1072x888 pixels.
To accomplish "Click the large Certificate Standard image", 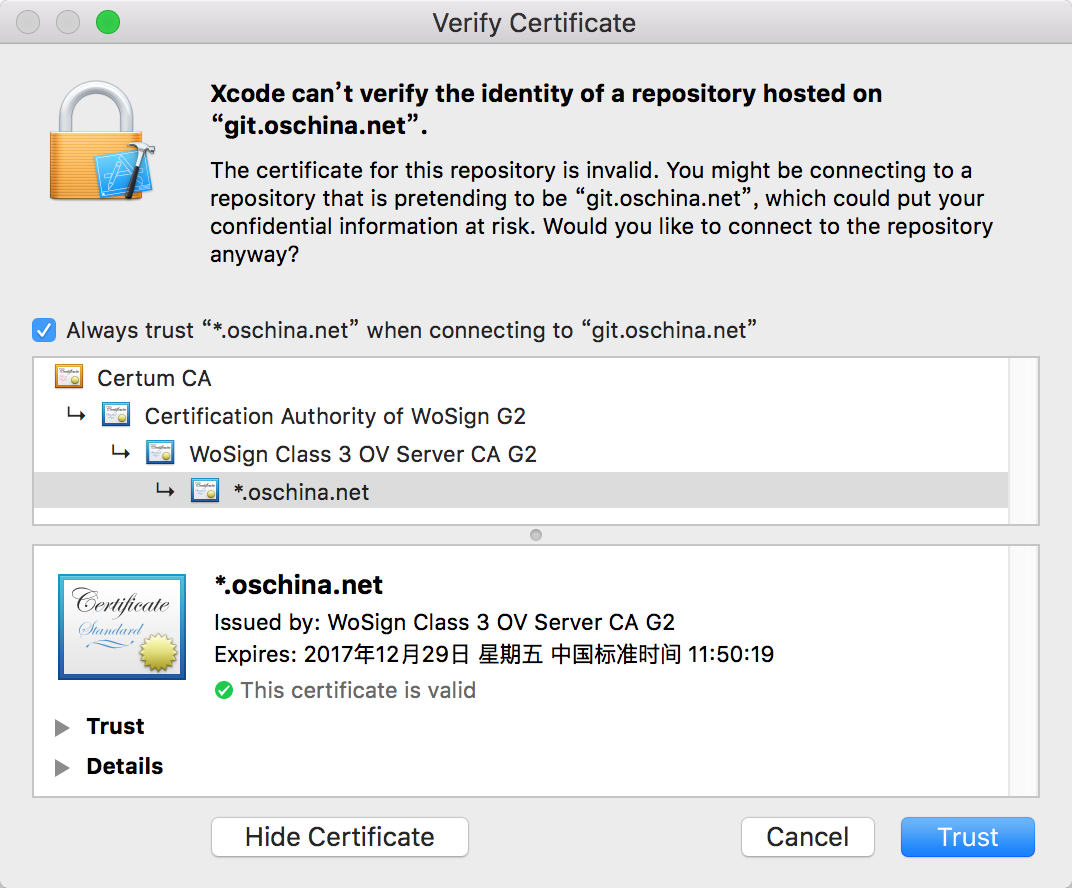I will tap(122, 627).
